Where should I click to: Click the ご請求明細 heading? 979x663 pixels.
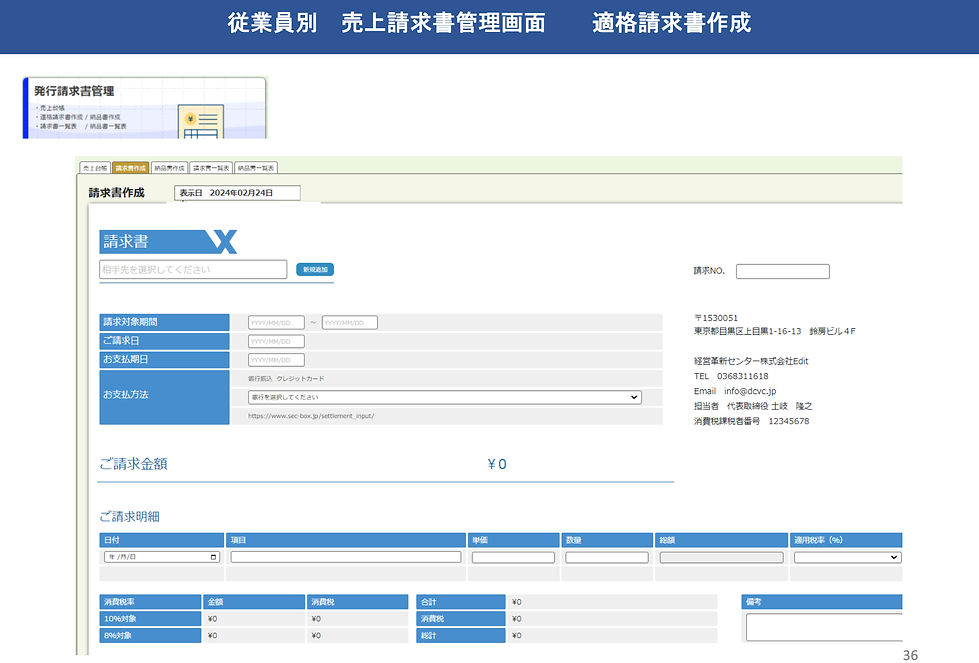pos(130,516)
